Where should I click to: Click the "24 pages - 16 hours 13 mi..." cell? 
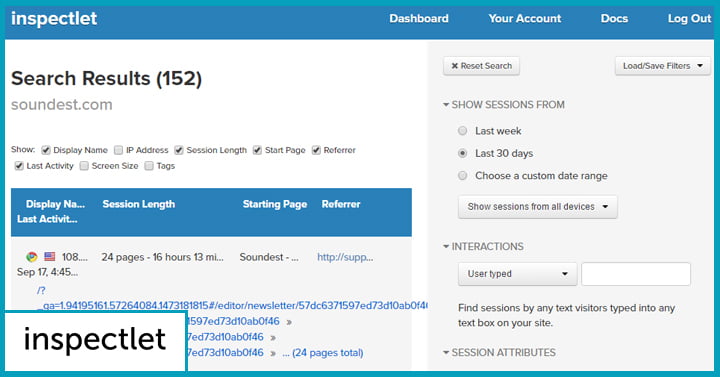tap(163, 257)
